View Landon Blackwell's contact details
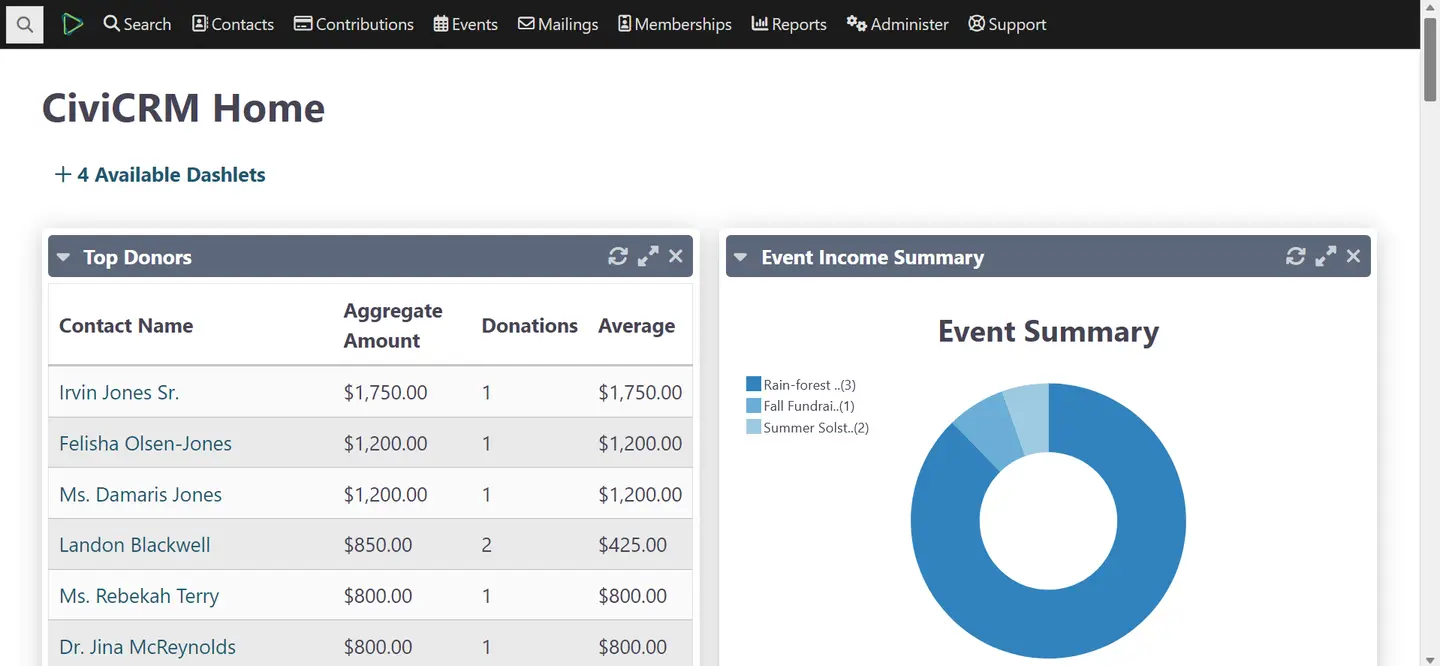 click(134, 544)
